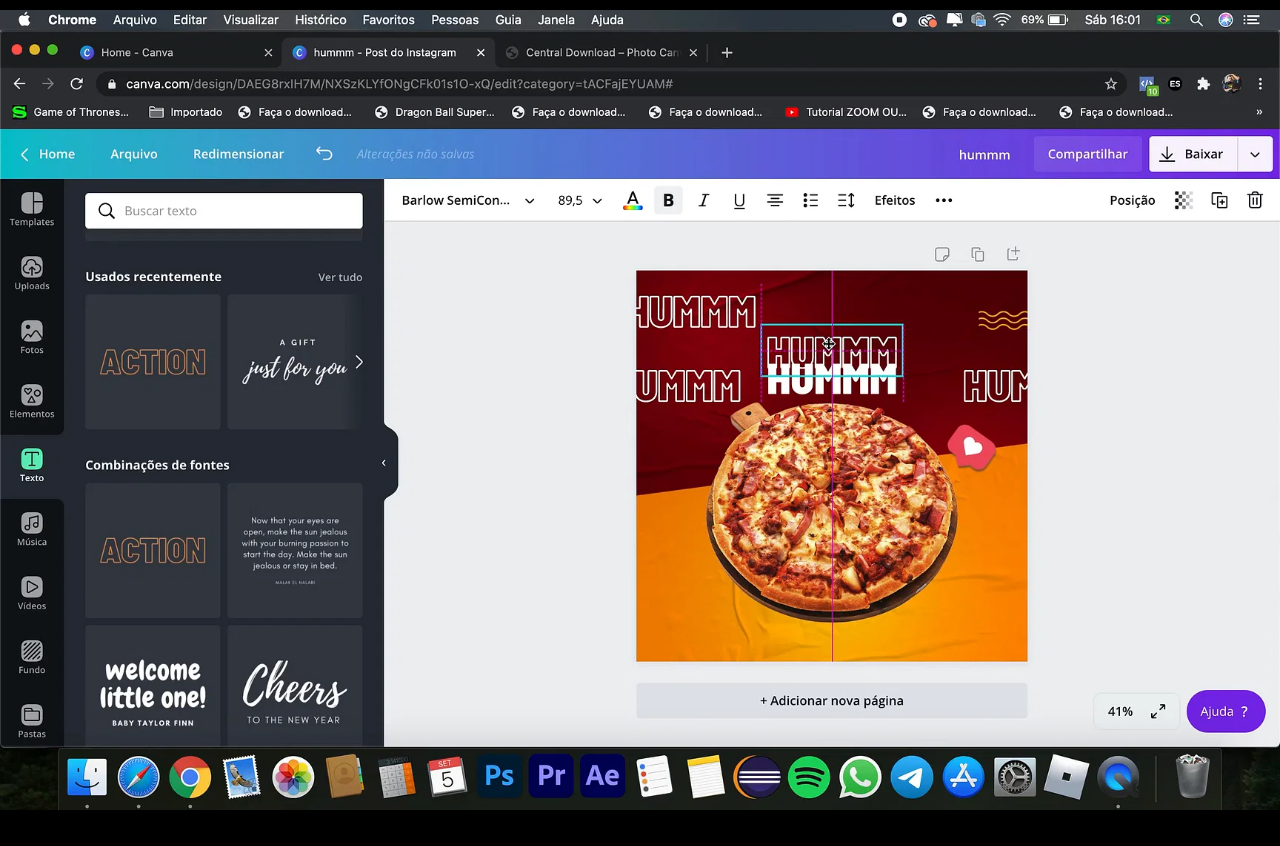This screenshot has width=1280, height=846.
Task: Open the Fotos sidebar panel
Action: tap(32, 337)
